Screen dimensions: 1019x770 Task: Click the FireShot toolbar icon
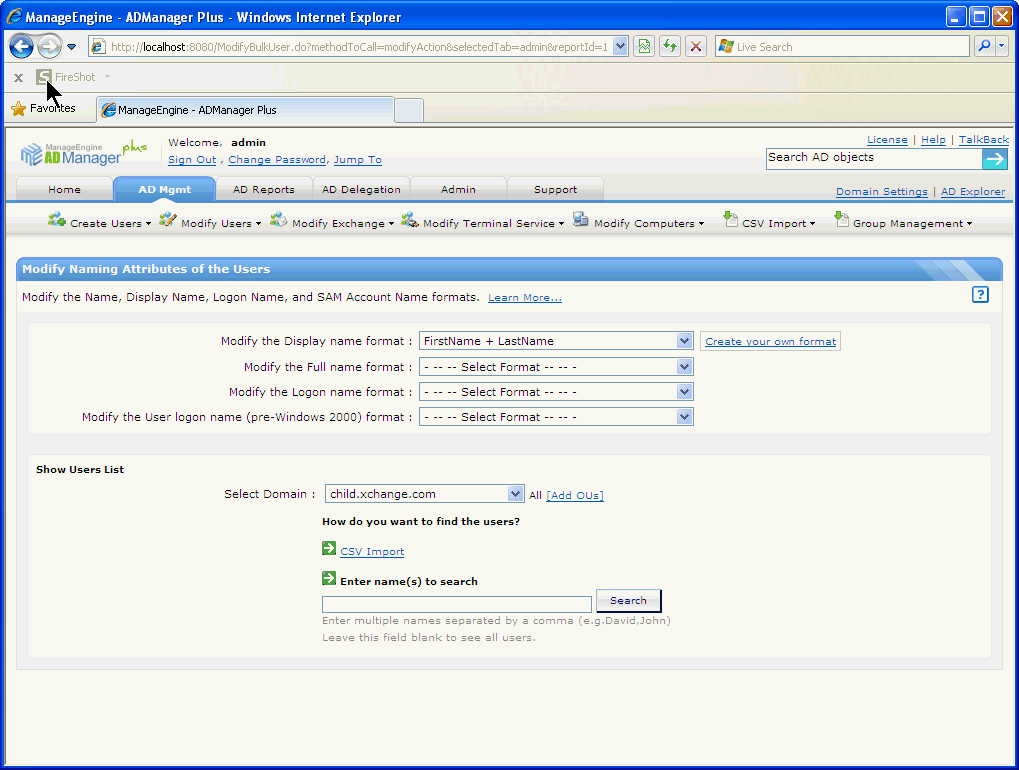coord(44,77)
